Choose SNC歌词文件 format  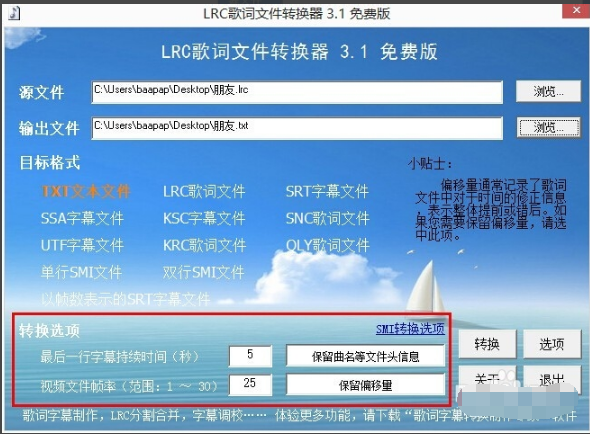tap(328, 218)
